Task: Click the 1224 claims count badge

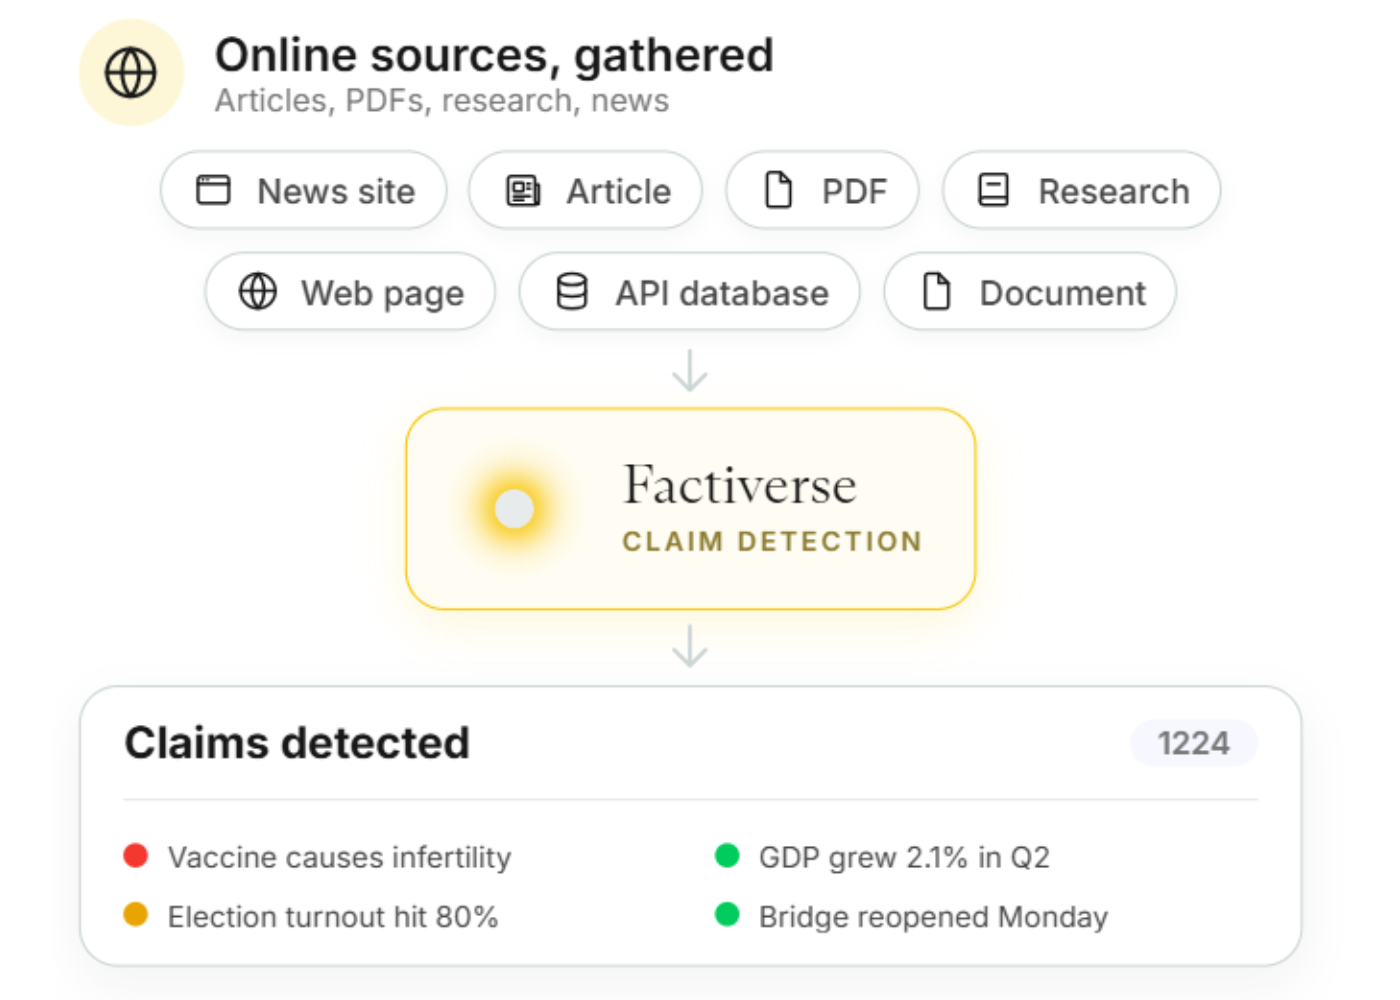Action: pyautogui.click(x=1194, y=743)
